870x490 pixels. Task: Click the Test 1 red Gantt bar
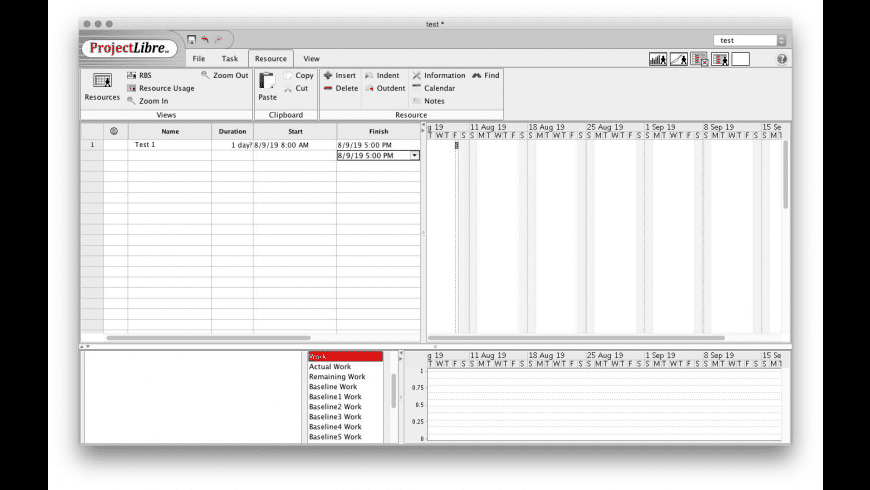pyautogui.click(x=457, y=145)
